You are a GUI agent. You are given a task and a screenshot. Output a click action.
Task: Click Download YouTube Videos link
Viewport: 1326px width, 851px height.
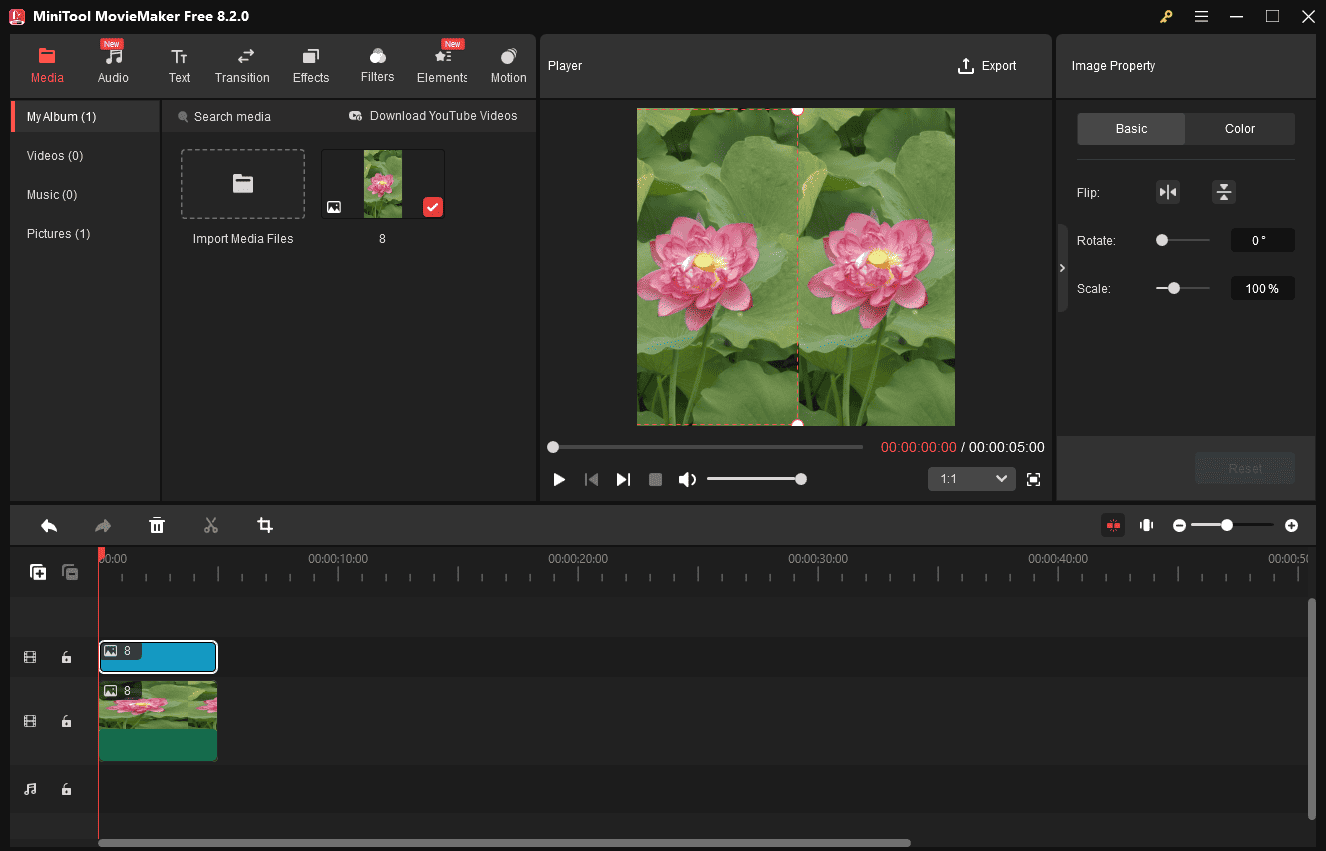[x=433, y=116]
